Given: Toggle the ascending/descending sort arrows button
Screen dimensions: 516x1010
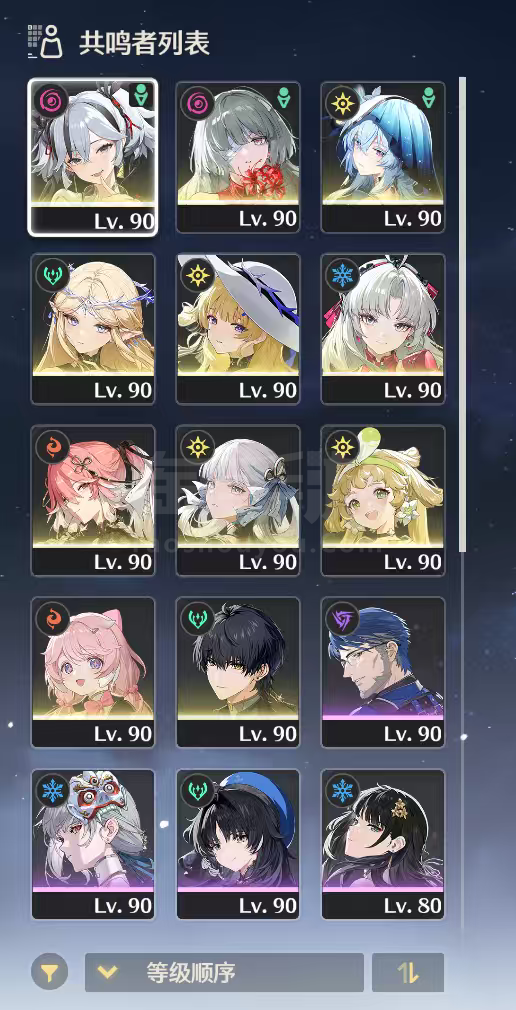Looking at the screenshot, I should tap(408, 972).
